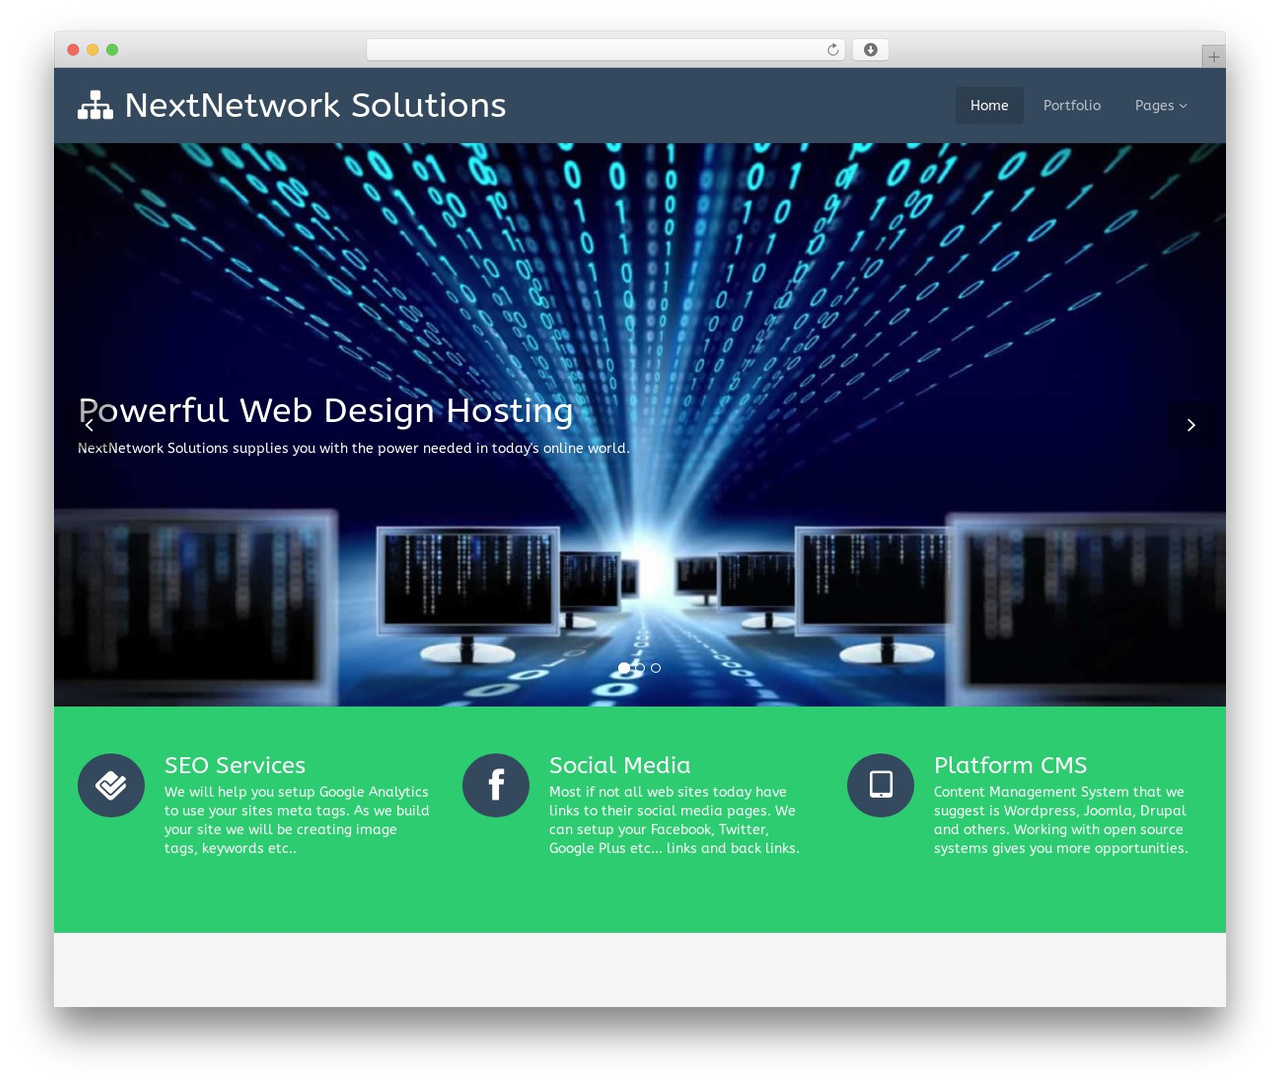
Task: Click the Powerful Web Design Hosting headline
Action: [x=326, y=411]
